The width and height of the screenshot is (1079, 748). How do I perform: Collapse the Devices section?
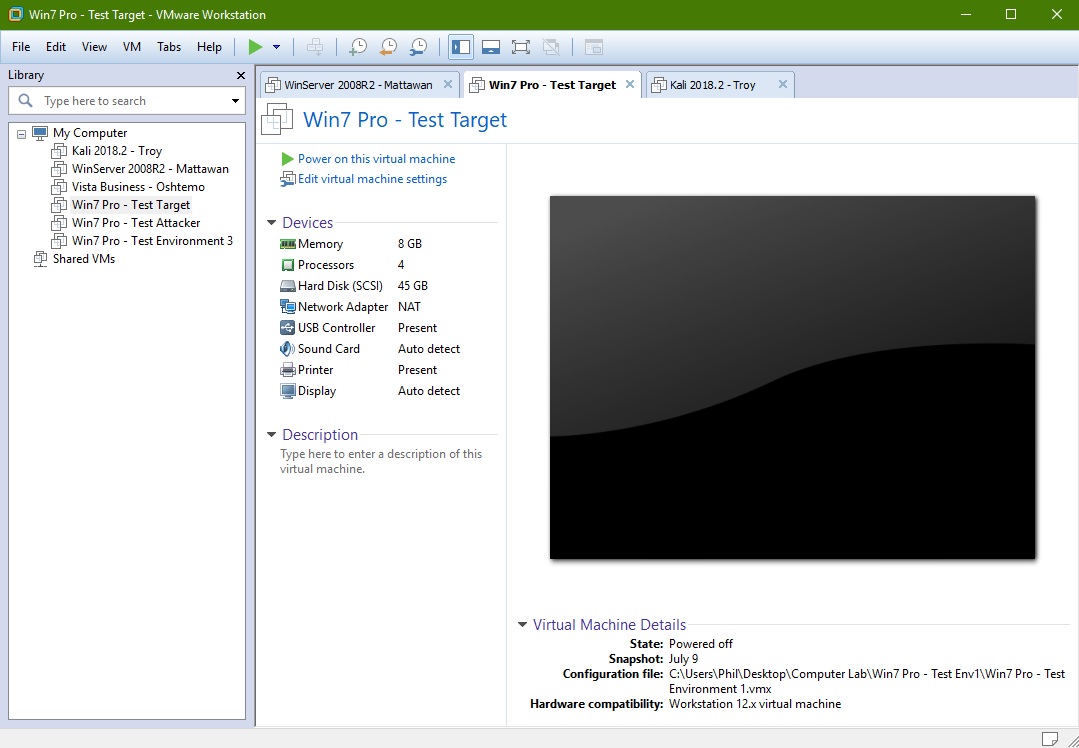click(x=272, y=222)
